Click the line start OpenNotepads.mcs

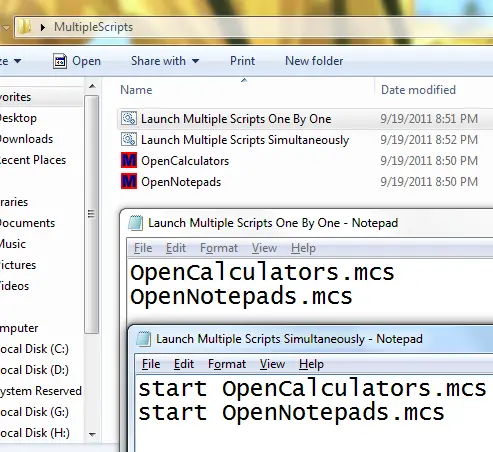[291, 413]
